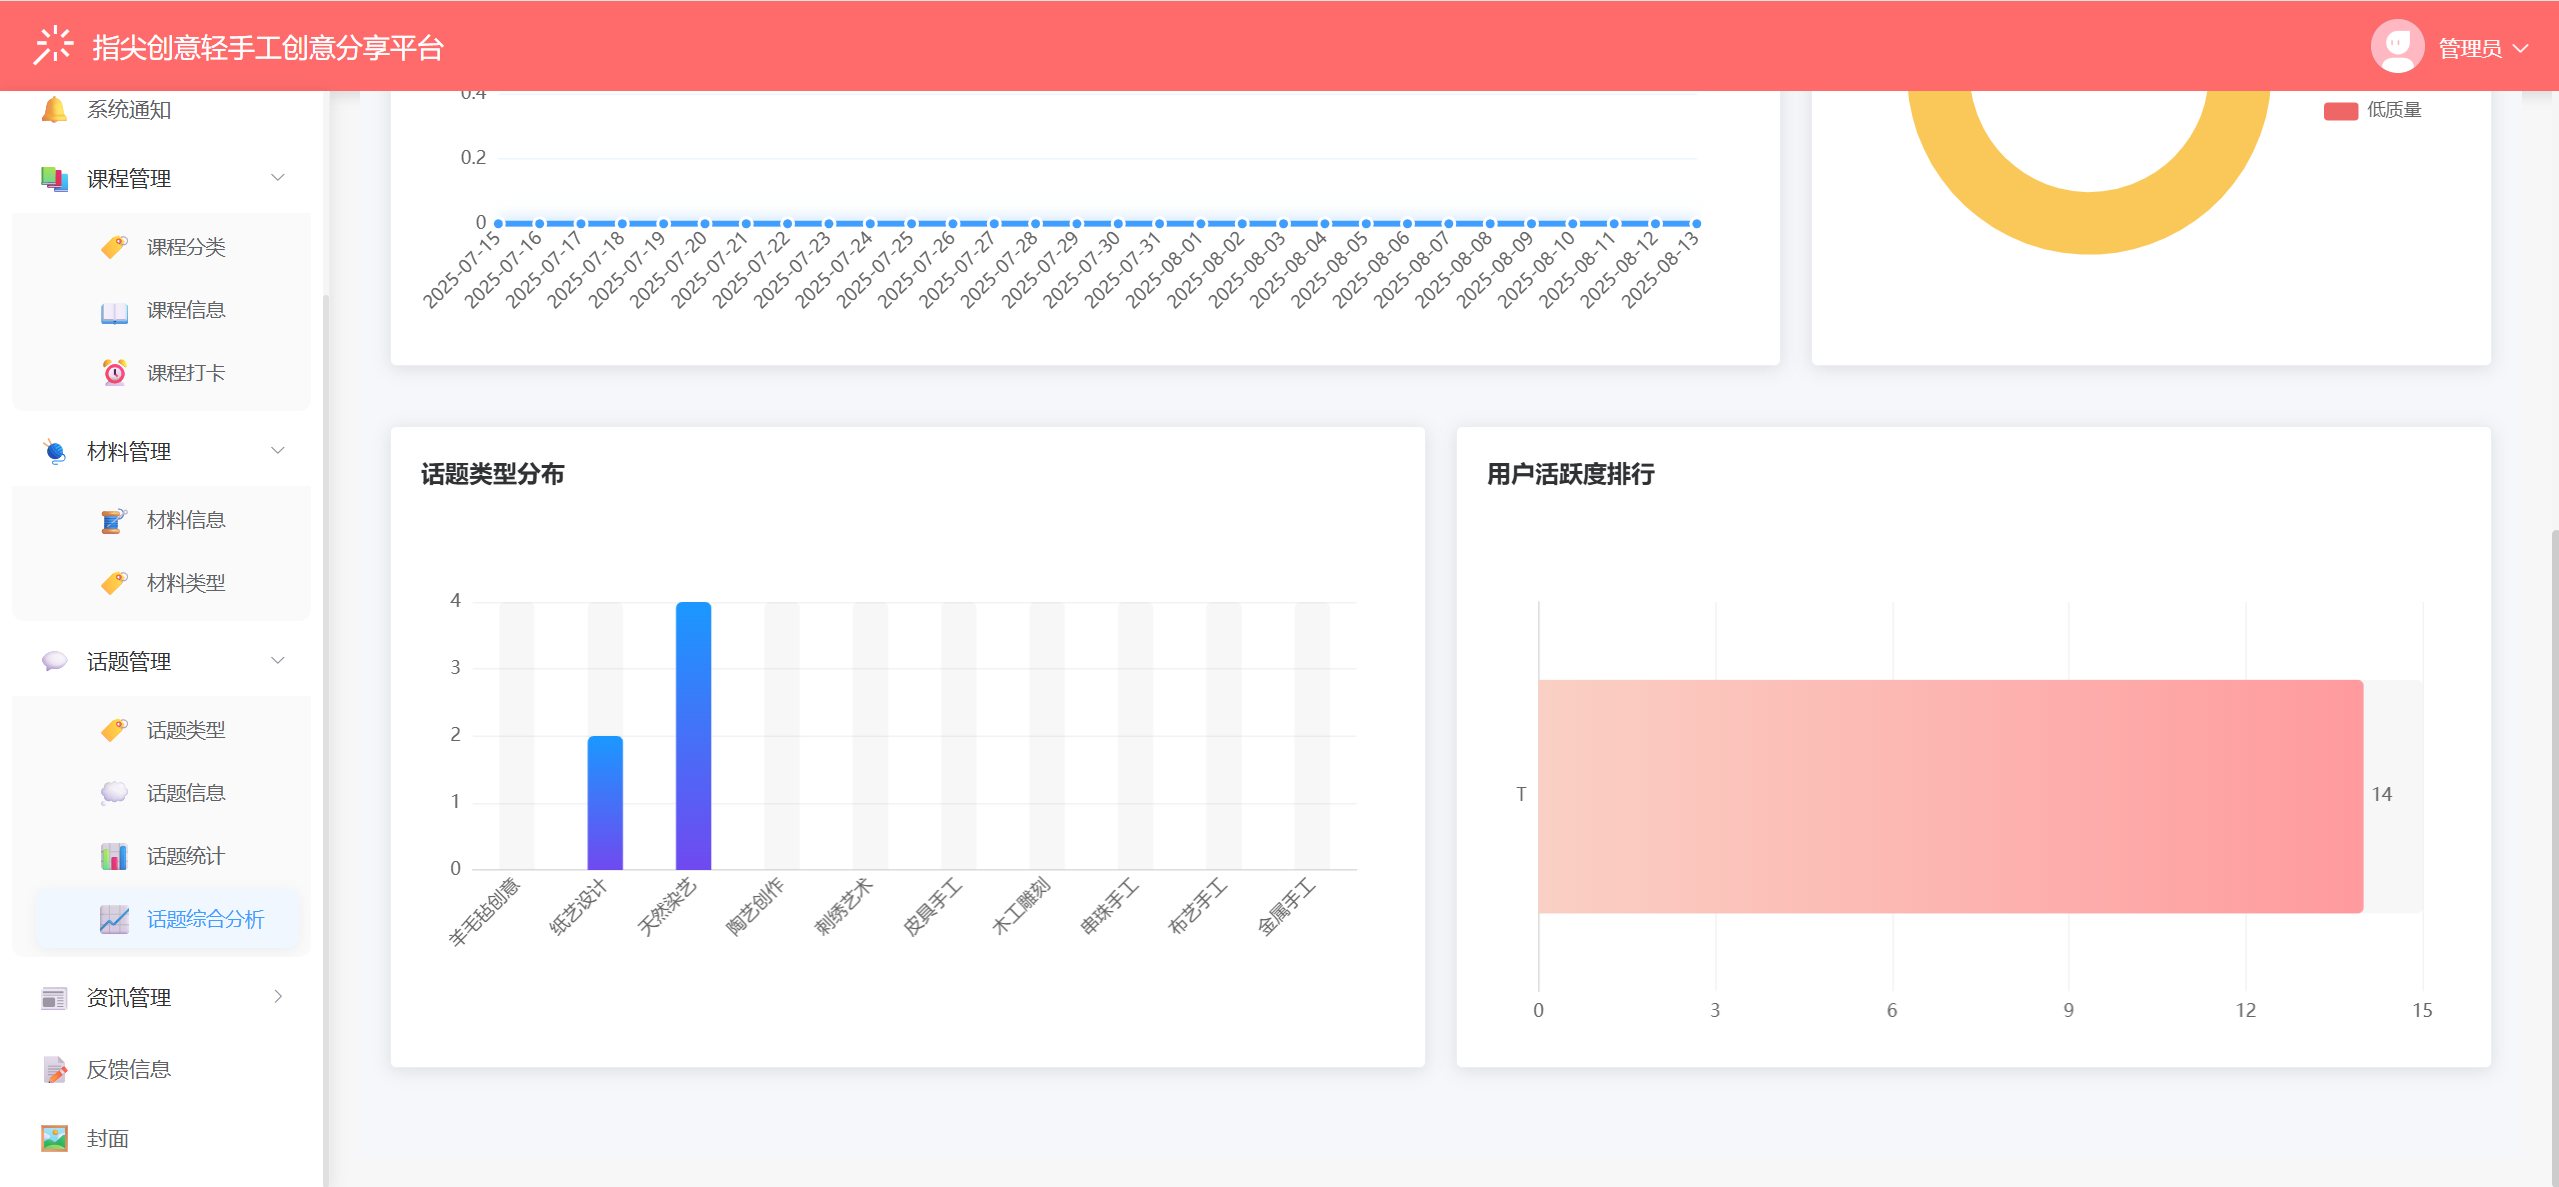Click the platform logo sparkle icon
The width and height of the screenshot is (2559, 1187).
coord(53,46)
